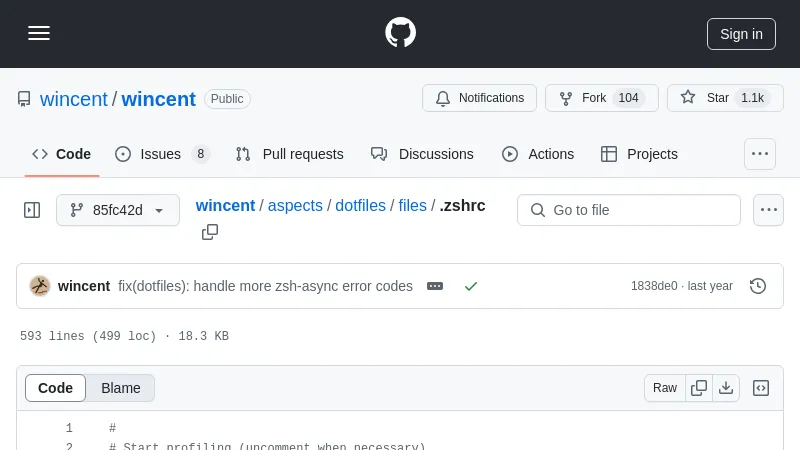Open the dotfiles breadcrumb link
800x450 pixels.
[360, 206]
